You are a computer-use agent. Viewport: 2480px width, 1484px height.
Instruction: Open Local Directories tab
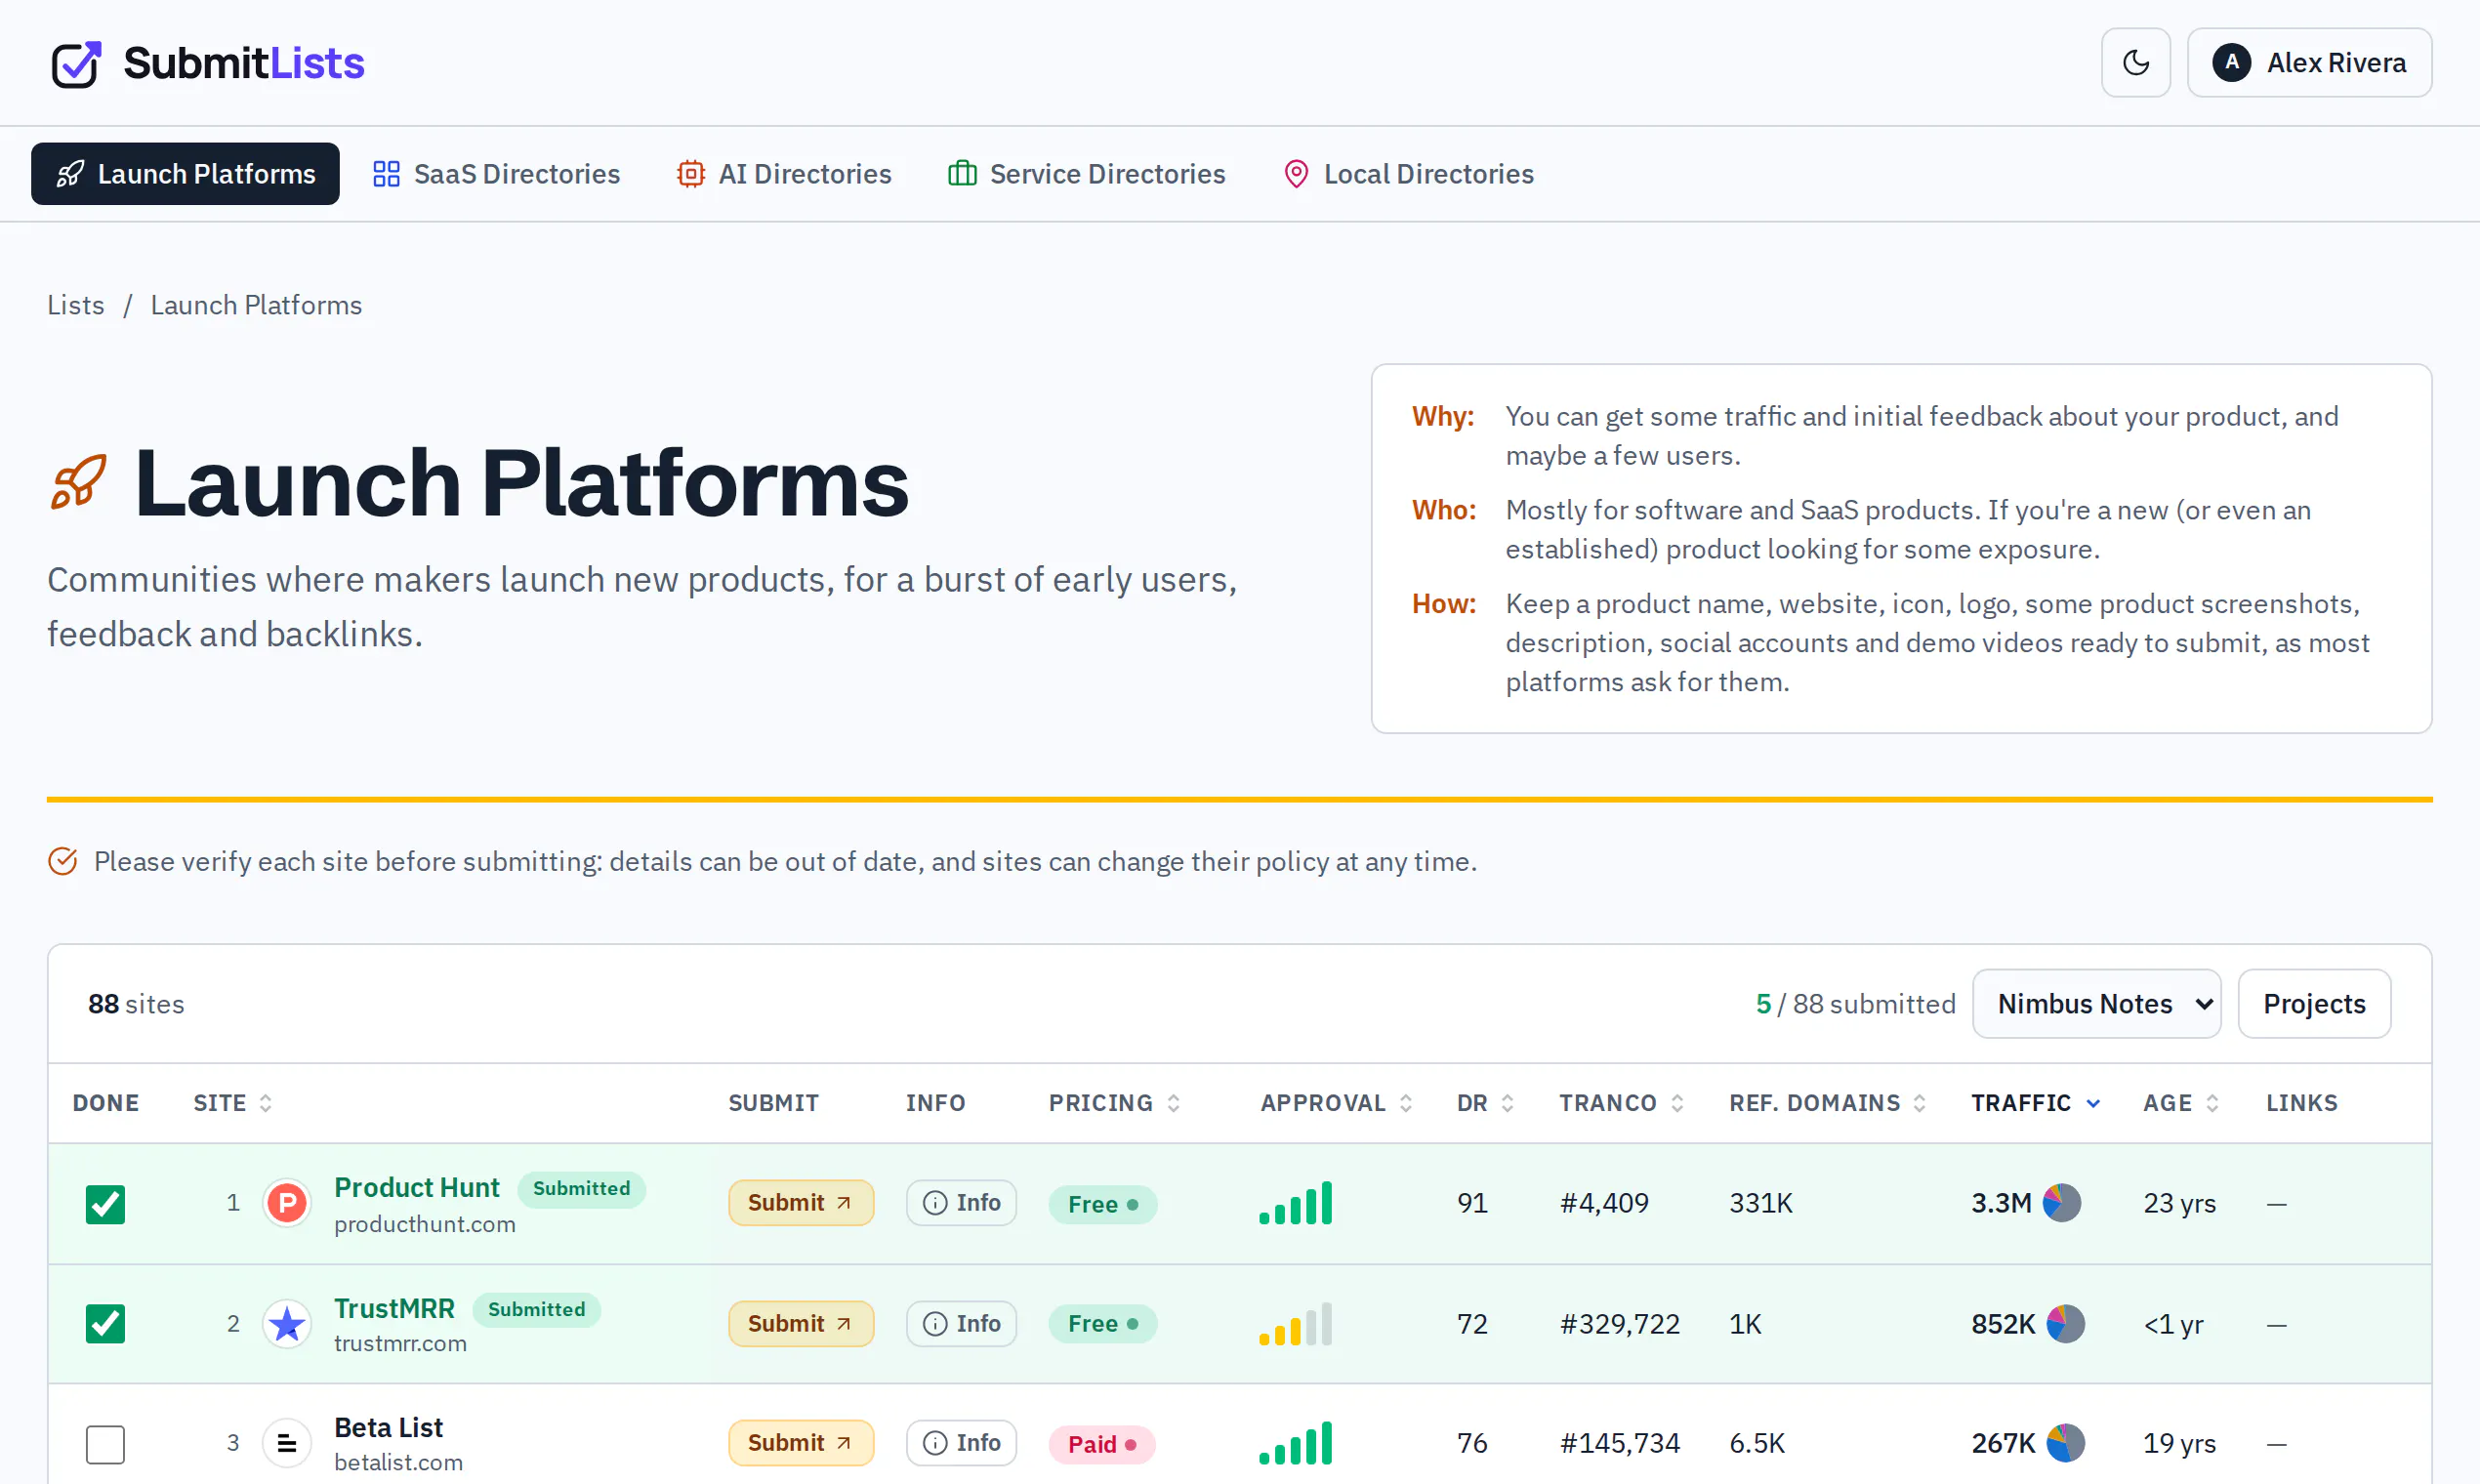pyautogui.click(x=1408, y=174)
